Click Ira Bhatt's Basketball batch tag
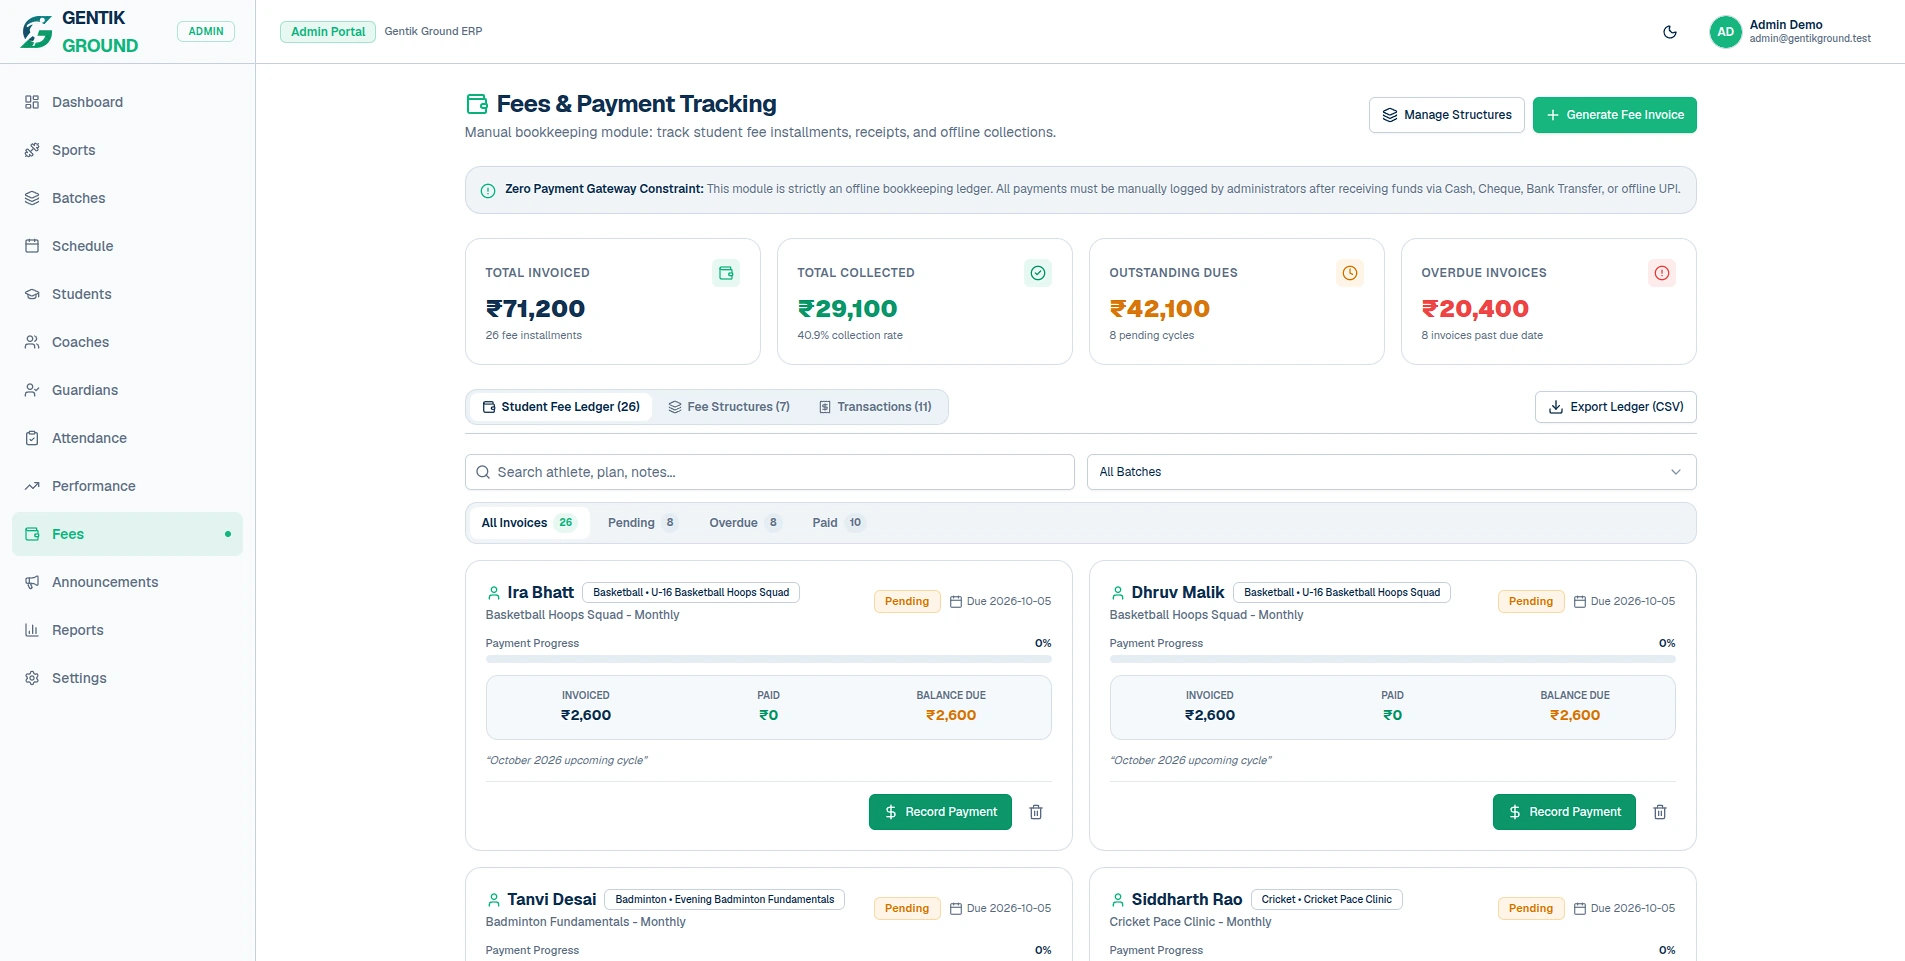Screen dimensions: 1905x961 [691, 592]
